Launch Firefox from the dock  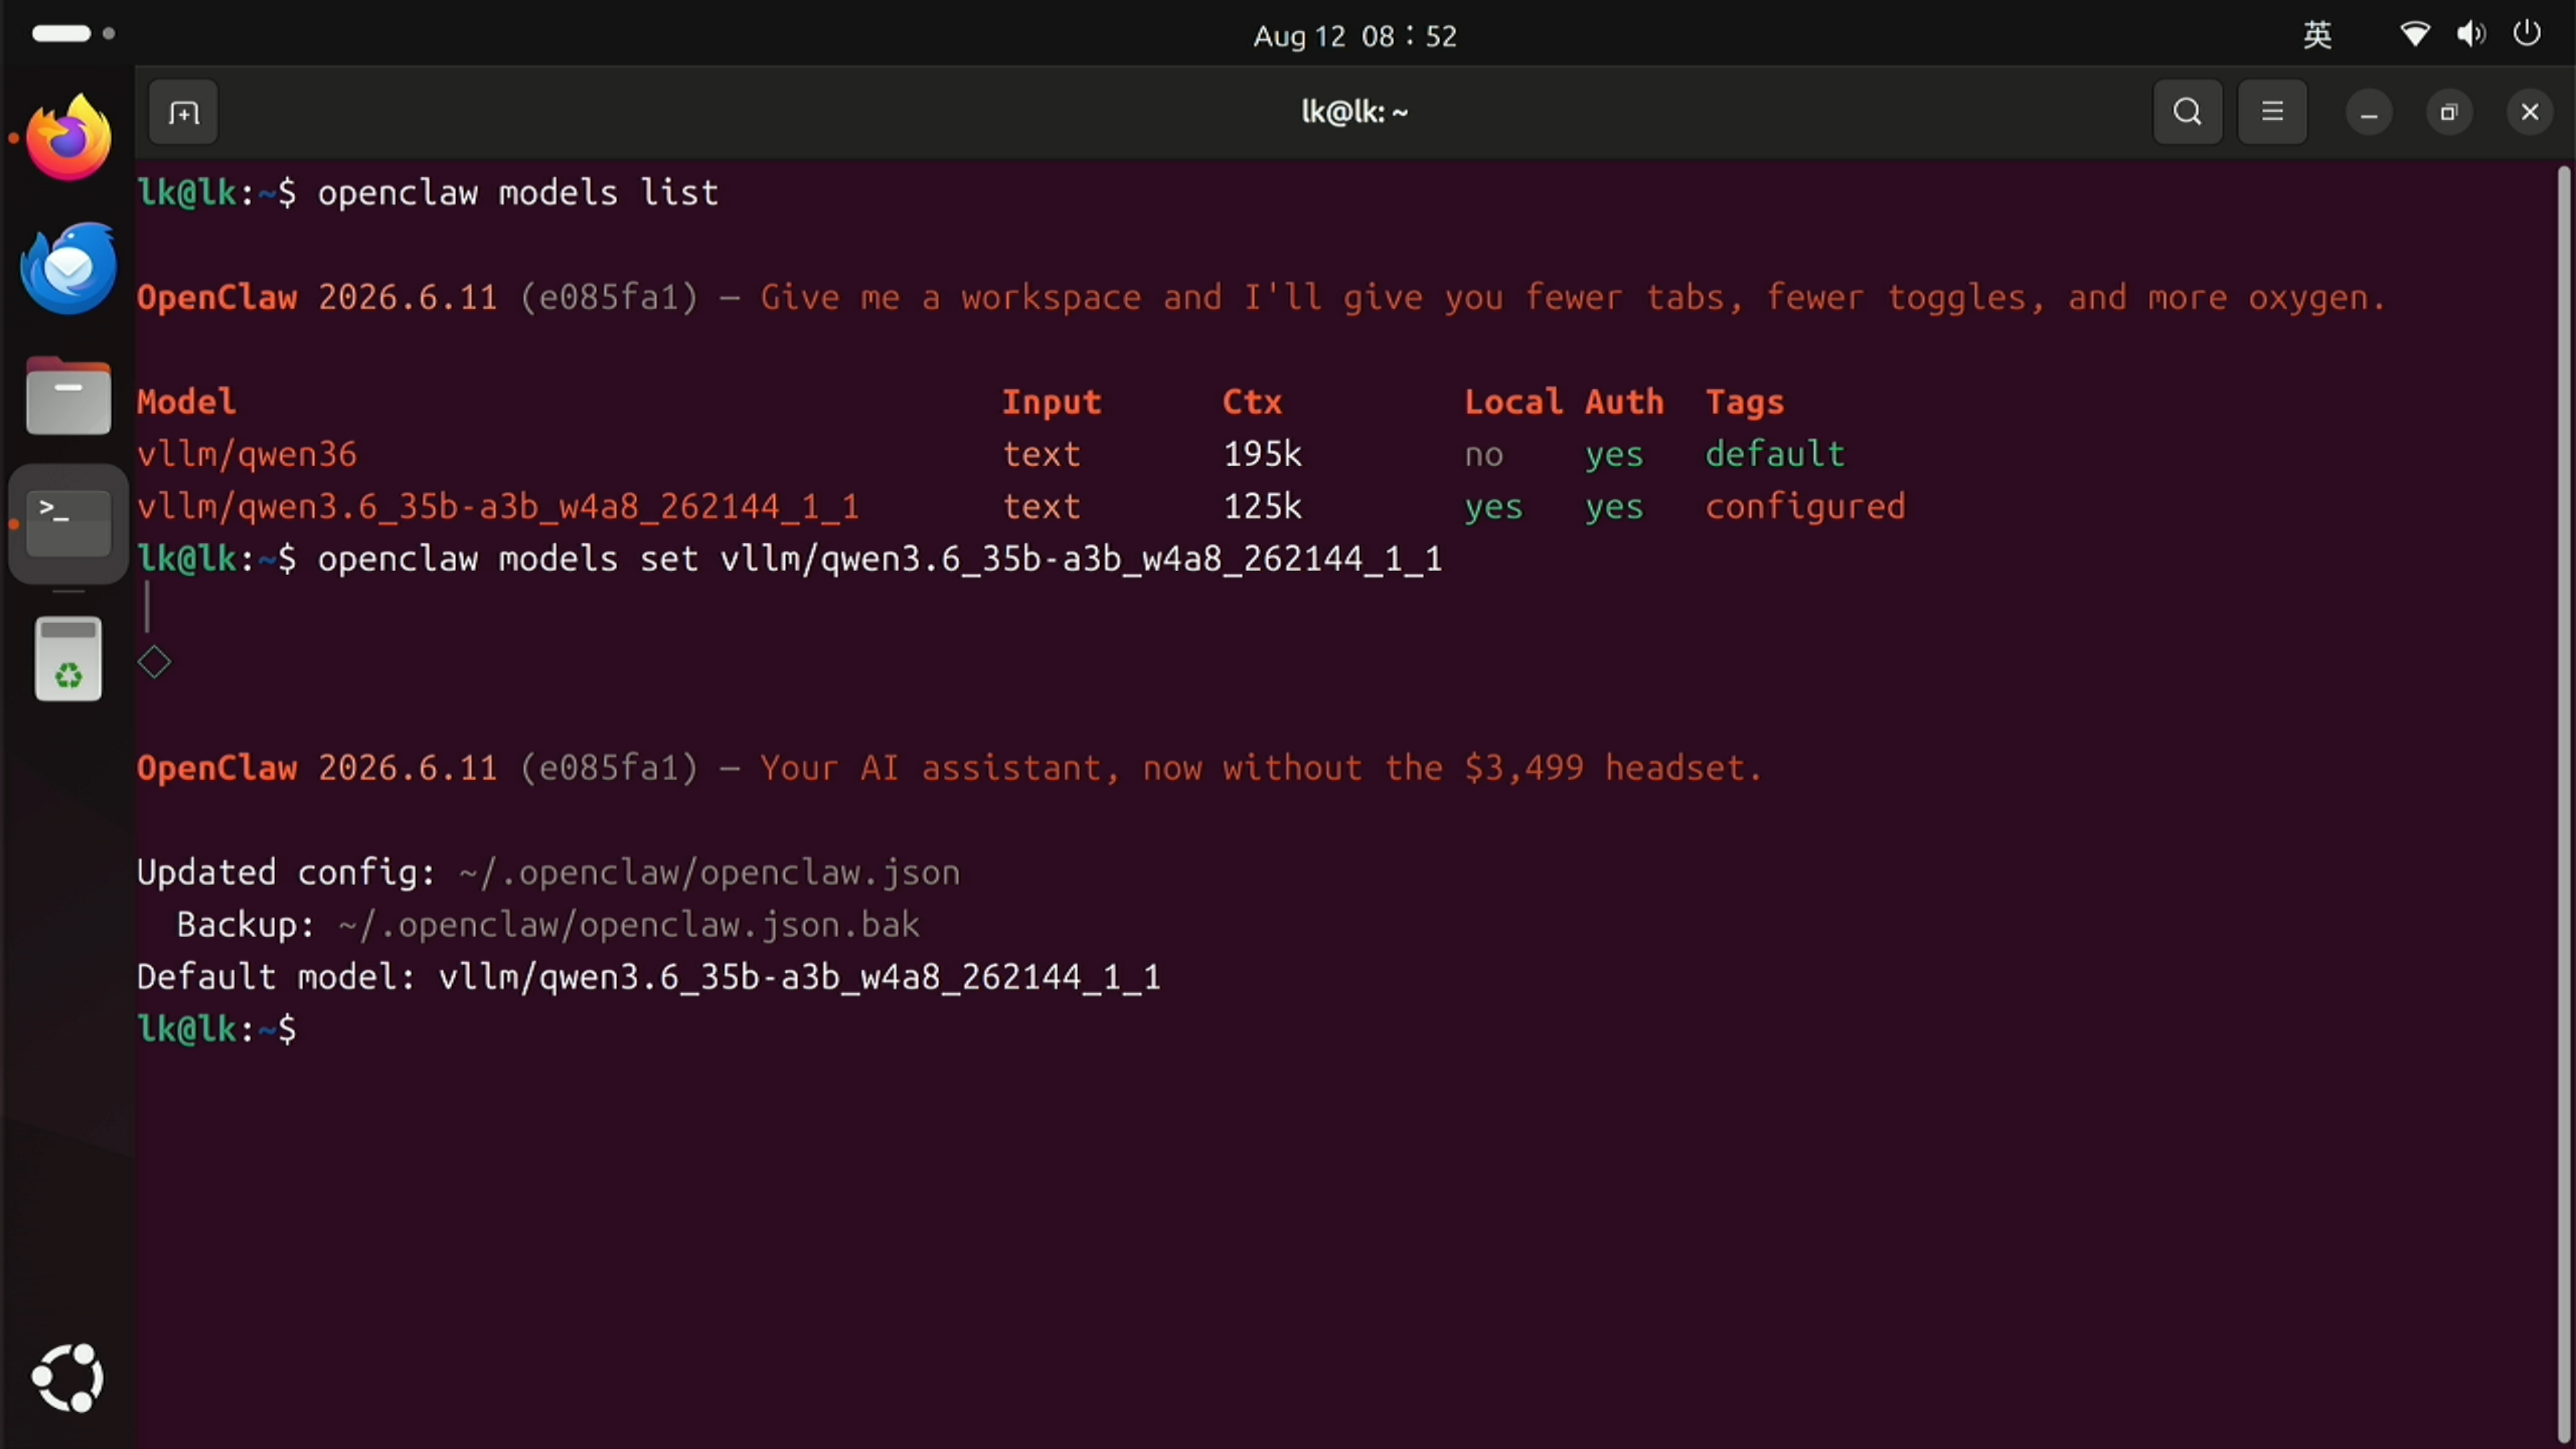(x=68, y=138)
